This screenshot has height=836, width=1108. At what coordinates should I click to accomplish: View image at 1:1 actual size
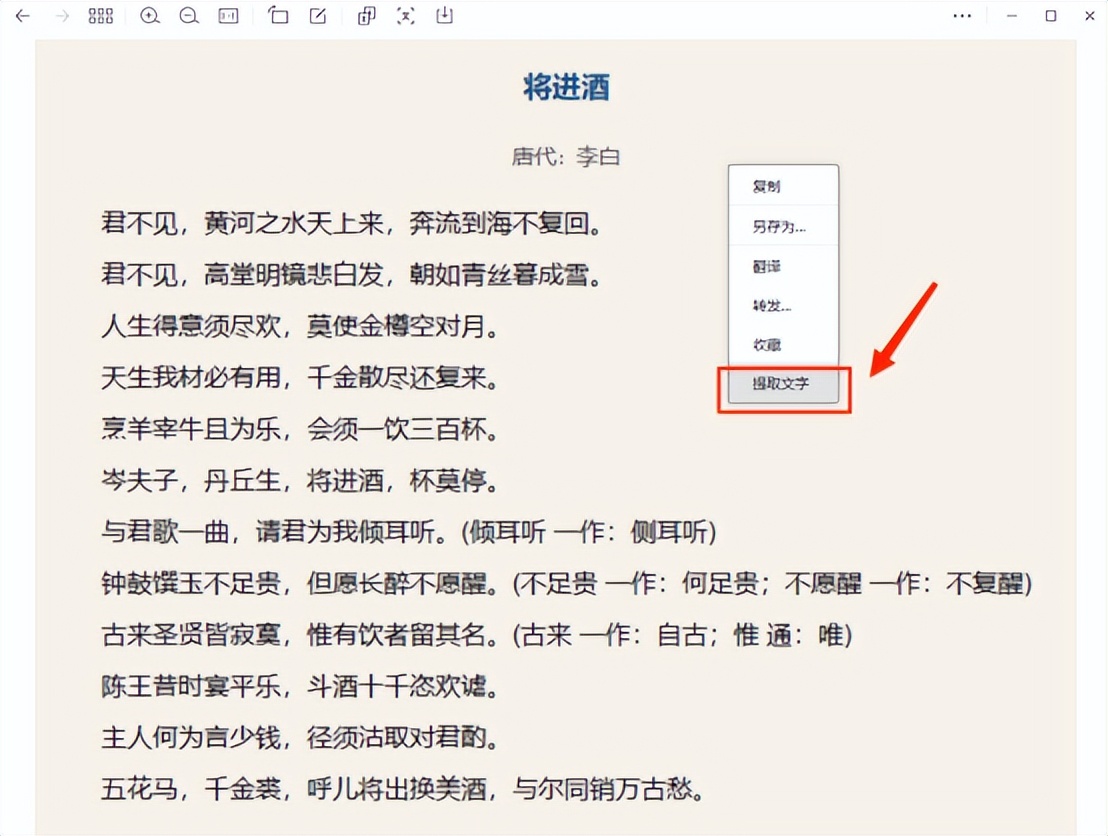(x=228, y=16)
